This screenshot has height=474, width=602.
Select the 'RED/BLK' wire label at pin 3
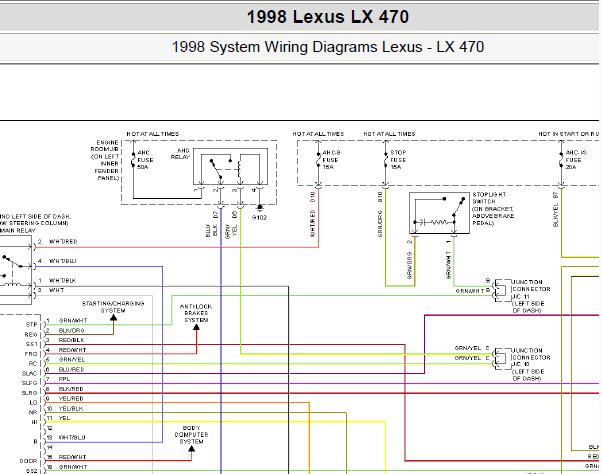coord(71,340)
